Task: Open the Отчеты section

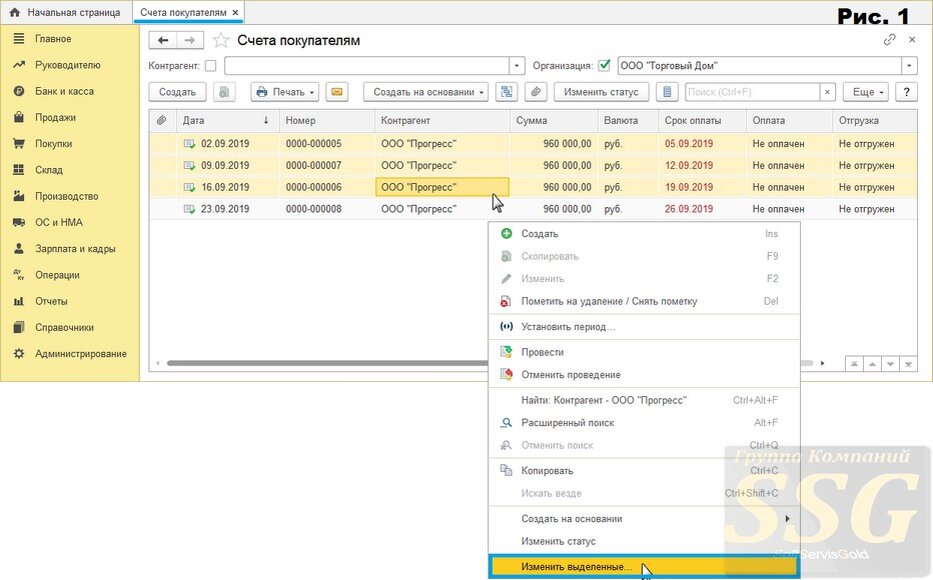Action: pyautogui.click(x=51, y=301)
